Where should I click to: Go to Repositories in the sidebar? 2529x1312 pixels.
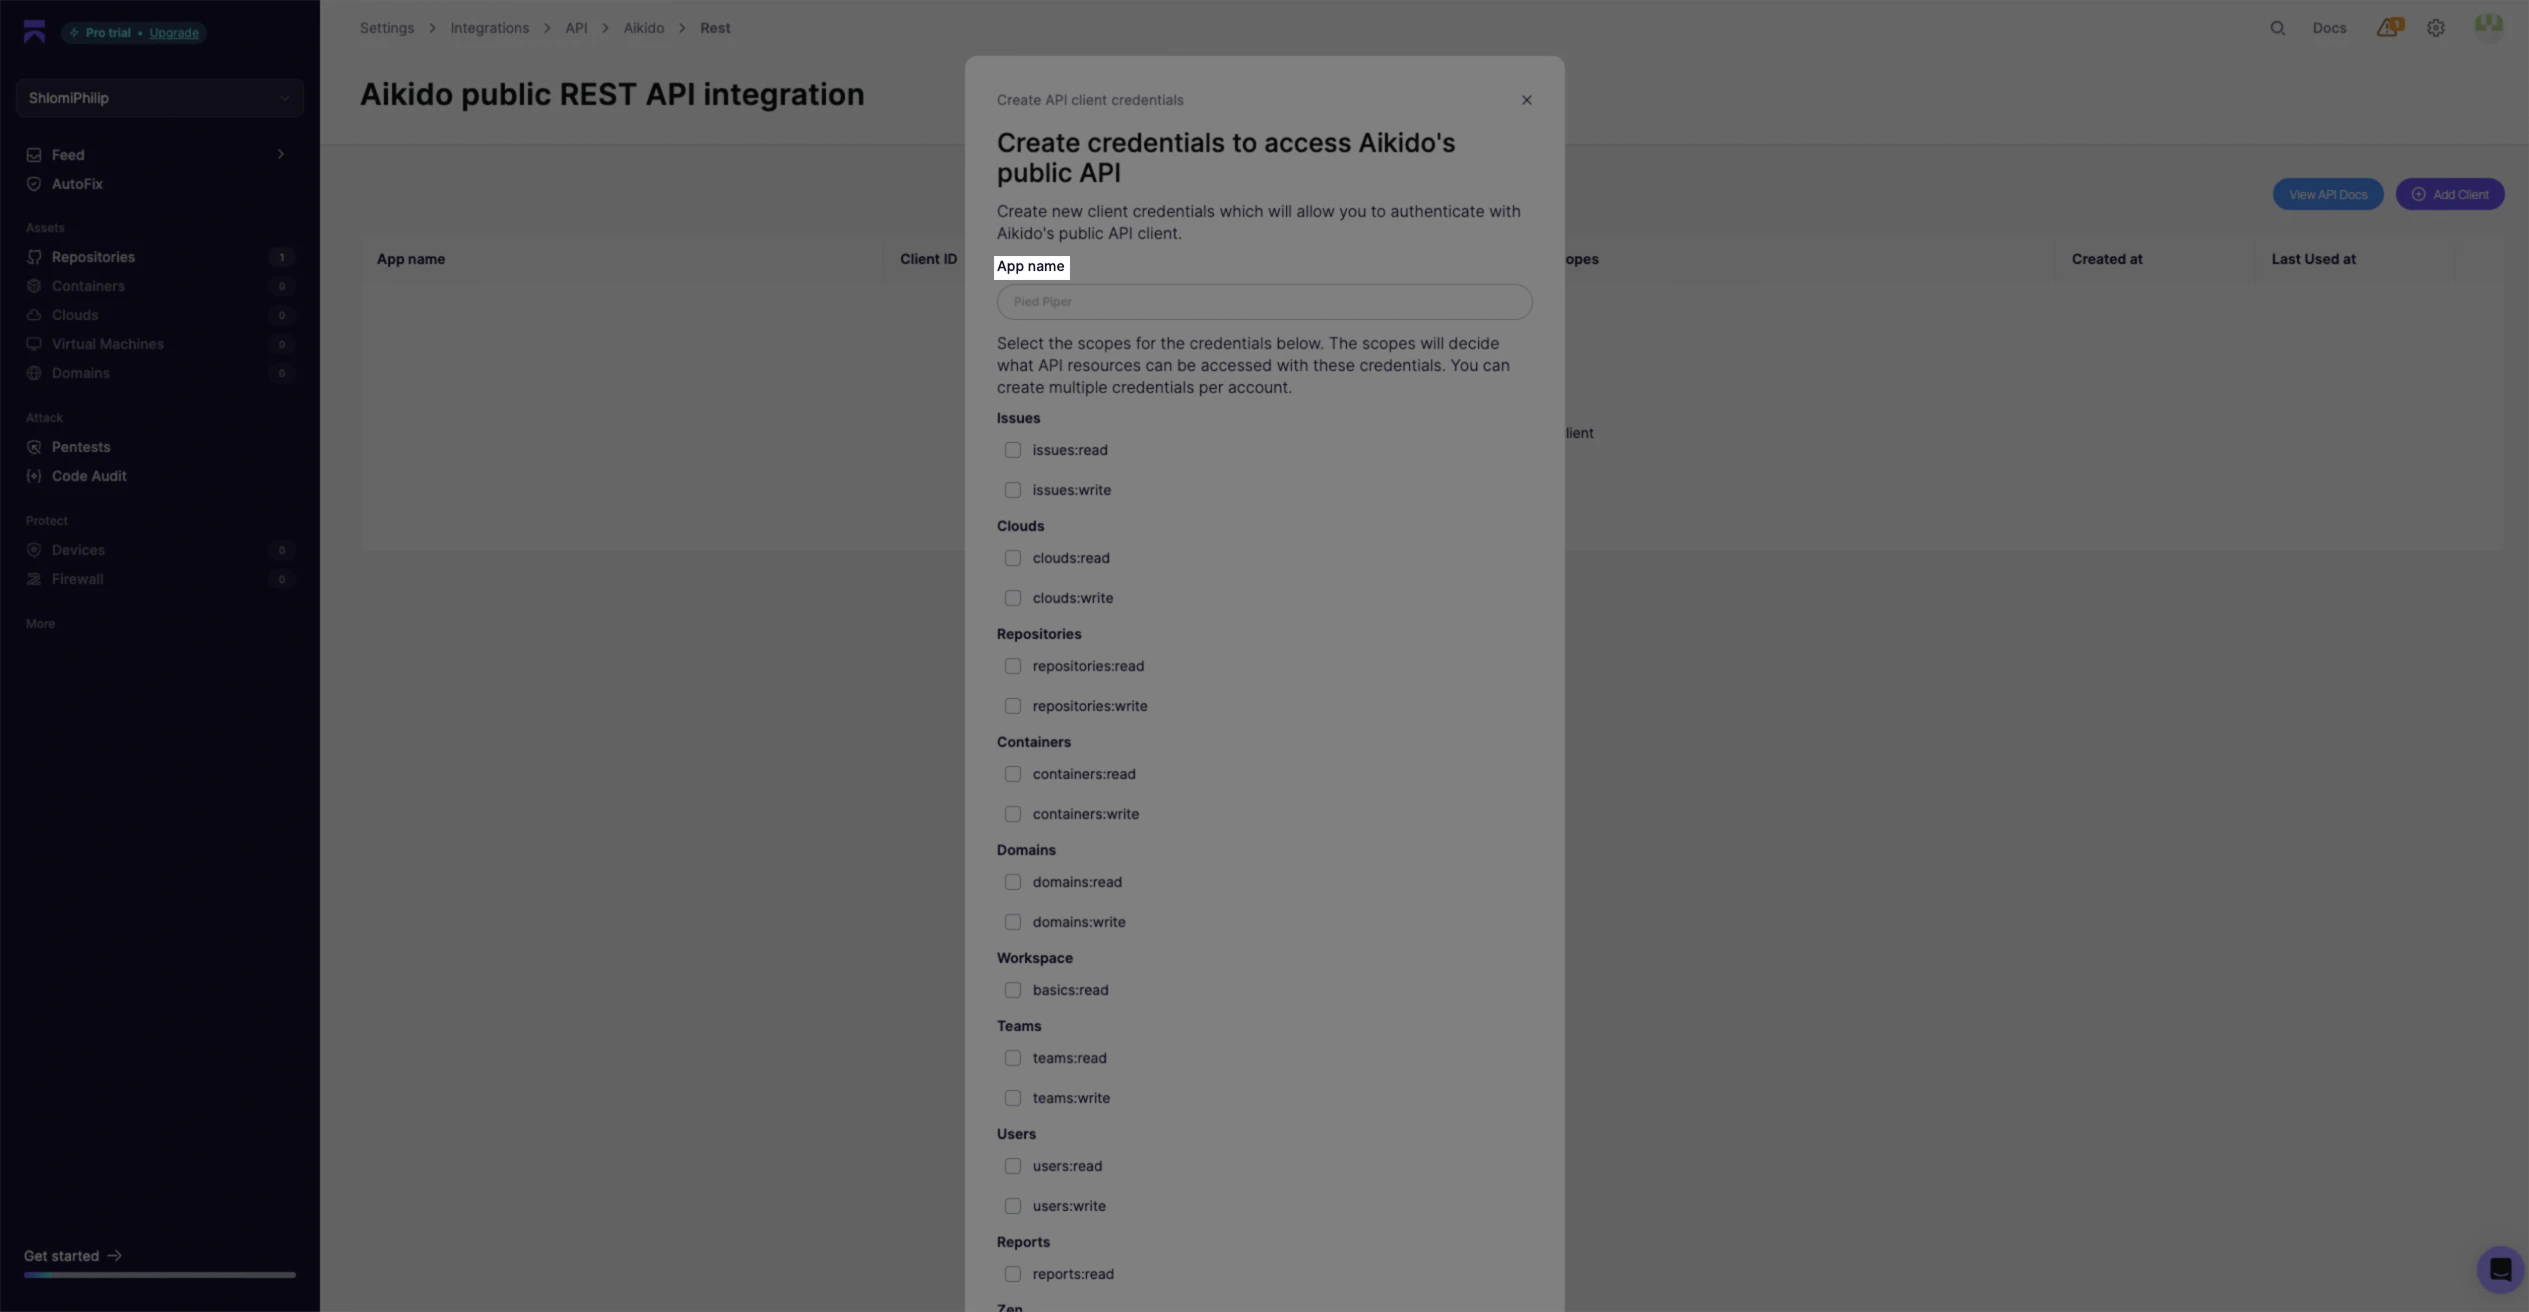tap(93, 257)
